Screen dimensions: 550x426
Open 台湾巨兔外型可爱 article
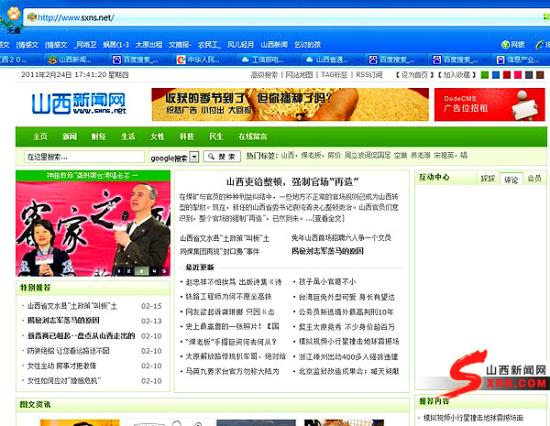tap(347, 297)
